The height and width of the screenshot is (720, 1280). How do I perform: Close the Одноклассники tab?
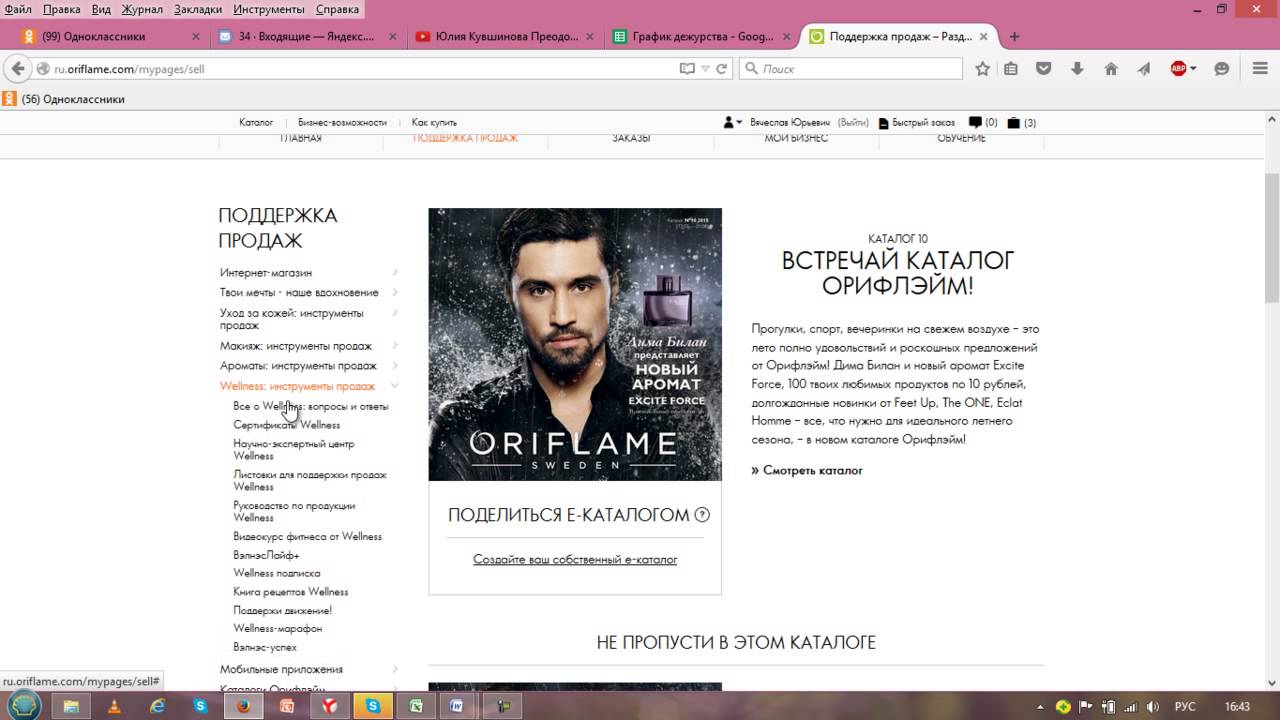pyautogui.click(x=196, y=37)
